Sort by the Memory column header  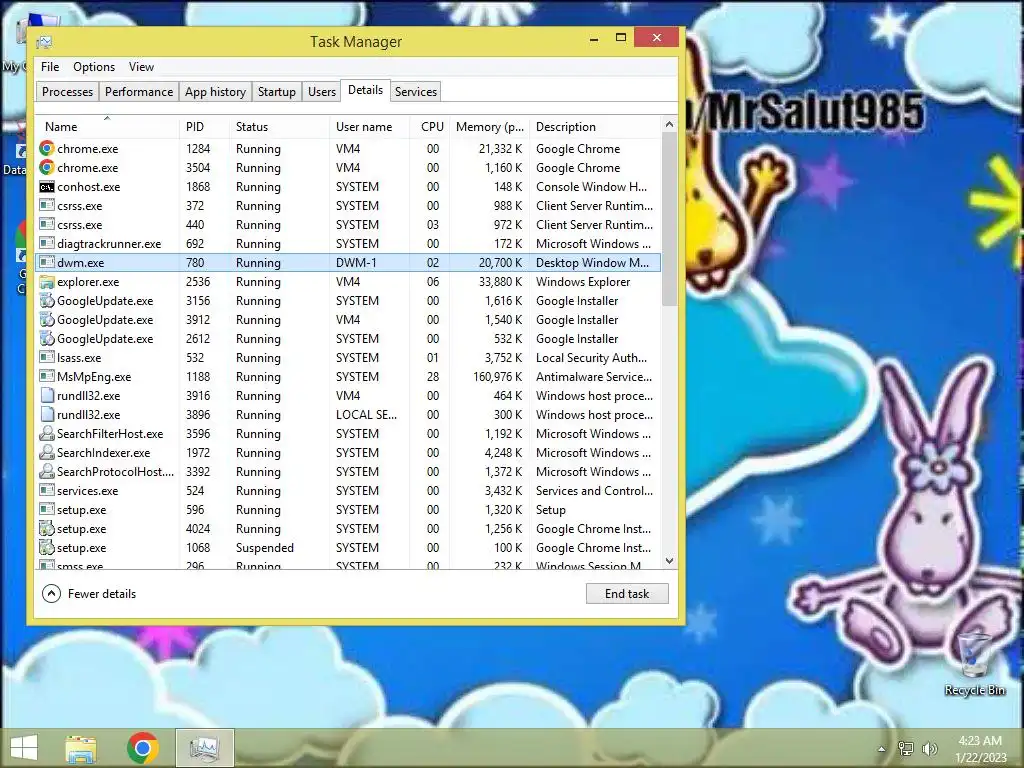tap(490, 127)
